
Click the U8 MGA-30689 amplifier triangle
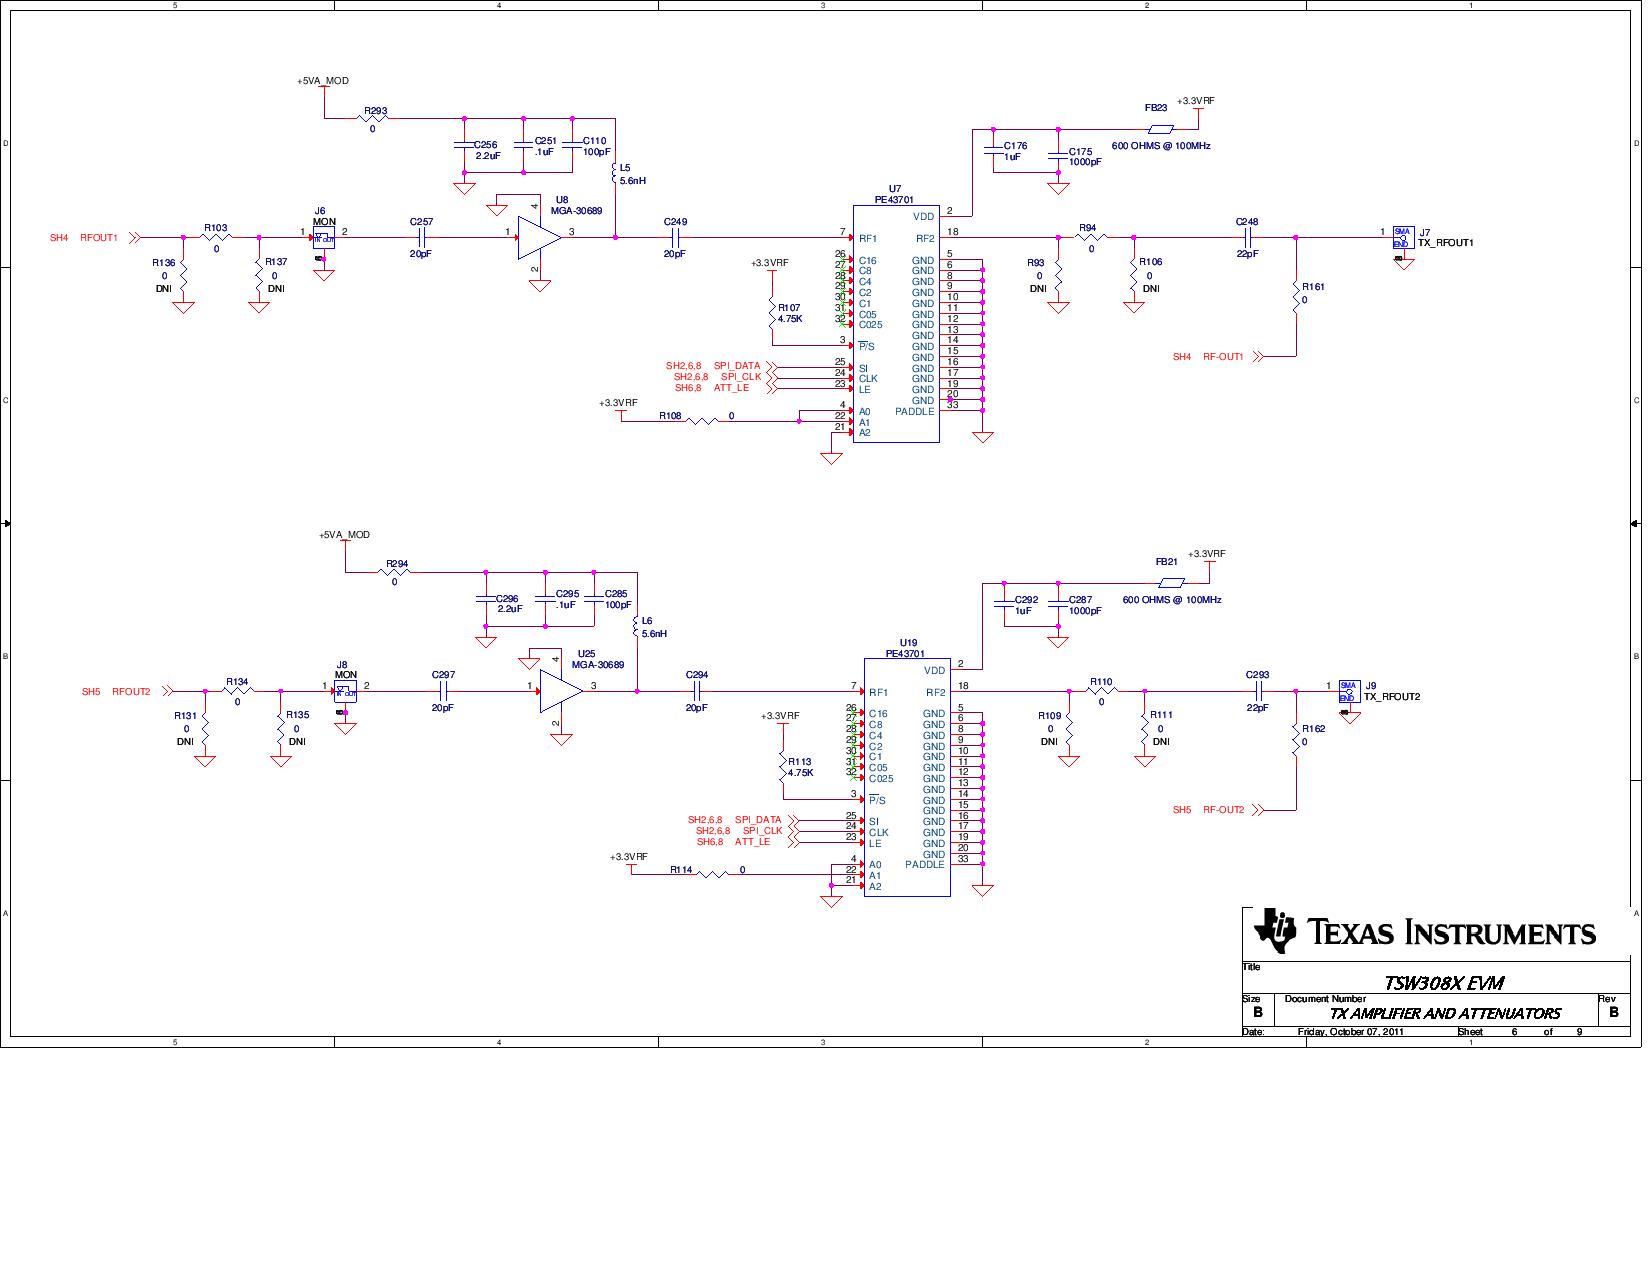pos(537,238)
